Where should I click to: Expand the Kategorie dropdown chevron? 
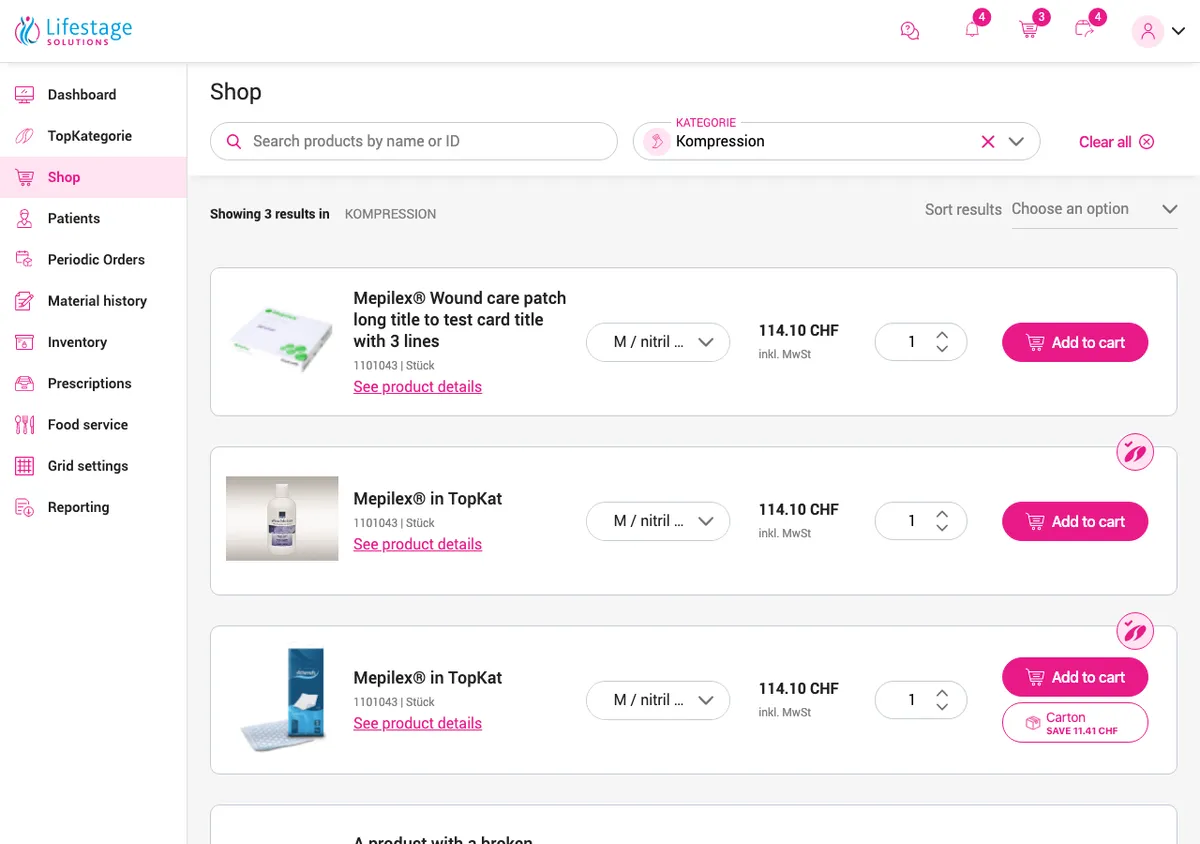pos(1017,142)
